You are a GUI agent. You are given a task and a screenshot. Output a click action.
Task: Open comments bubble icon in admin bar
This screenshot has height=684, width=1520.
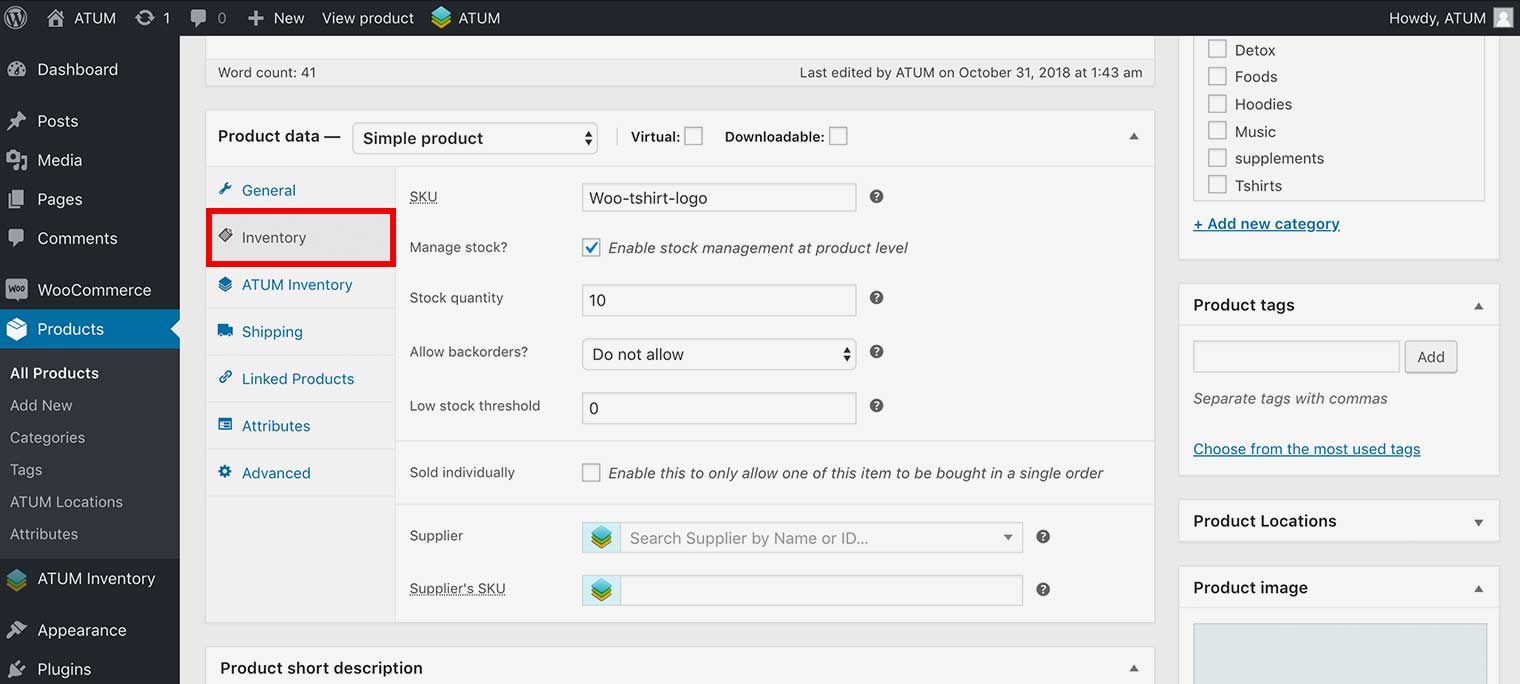(x=199, y=18)
